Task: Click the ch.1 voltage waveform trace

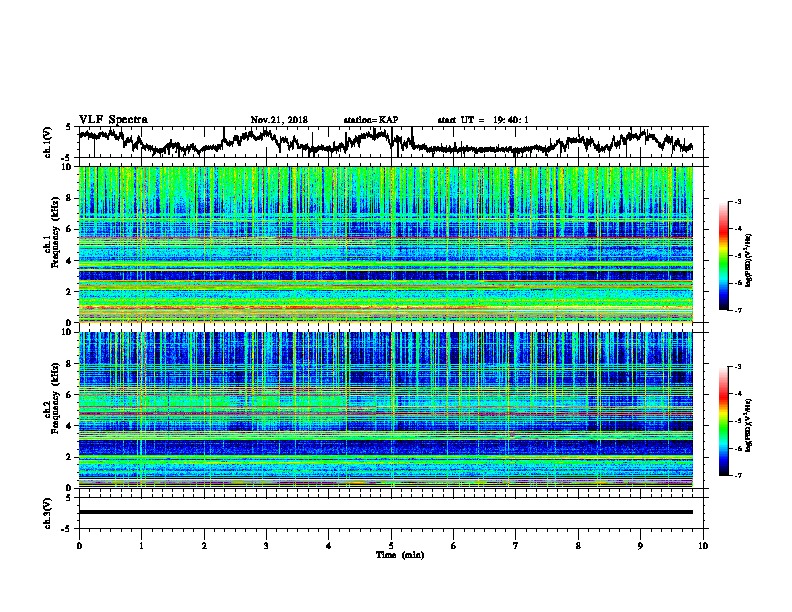Action: coord(385,142)
